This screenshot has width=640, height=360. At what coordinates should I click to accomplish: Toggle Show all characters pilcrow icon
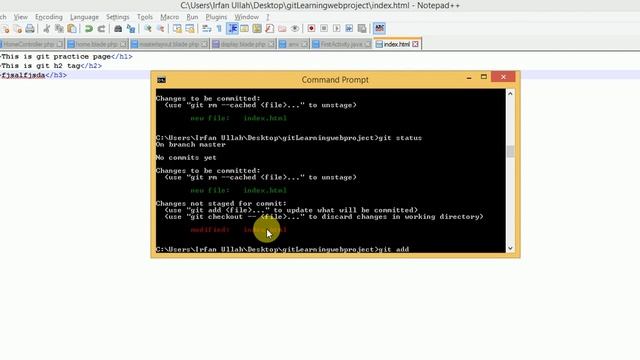pos(219,29)
